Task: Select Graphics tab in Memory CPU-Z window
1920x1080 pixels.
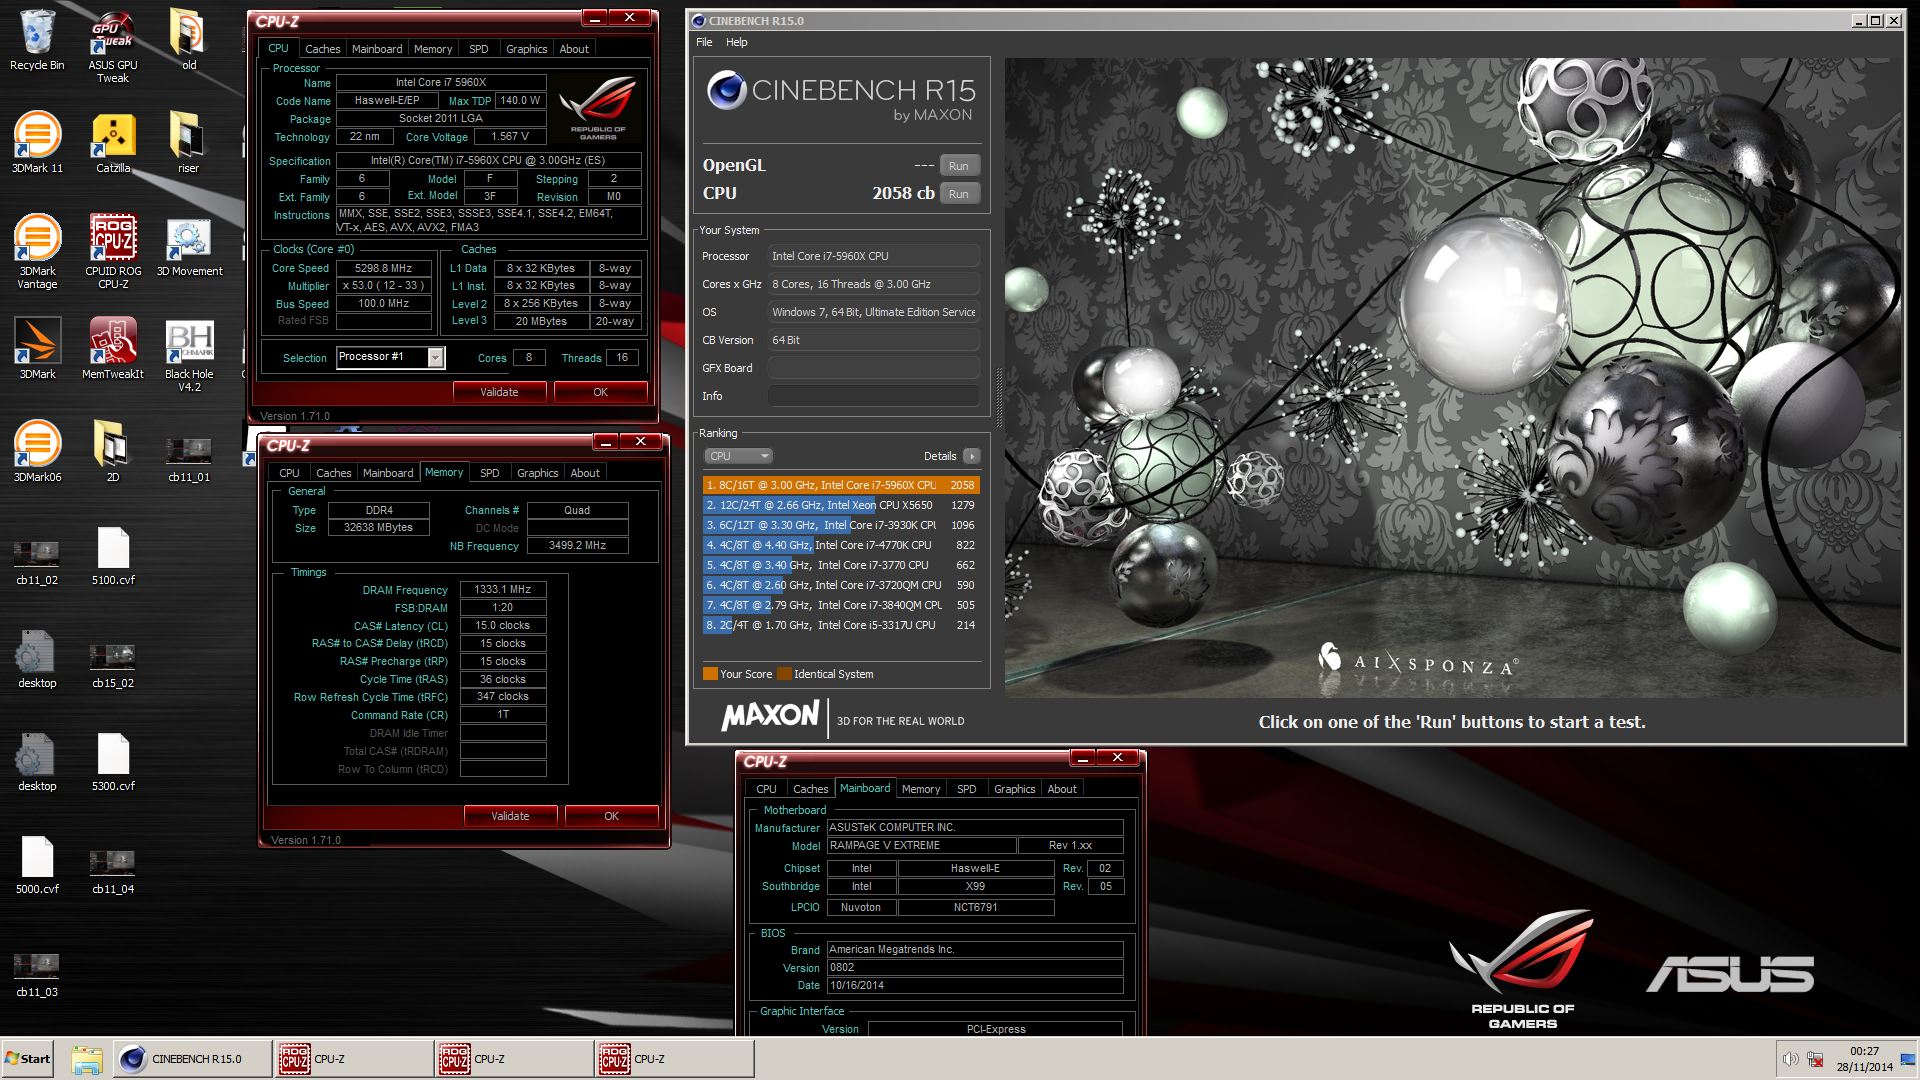Action: 537,473
